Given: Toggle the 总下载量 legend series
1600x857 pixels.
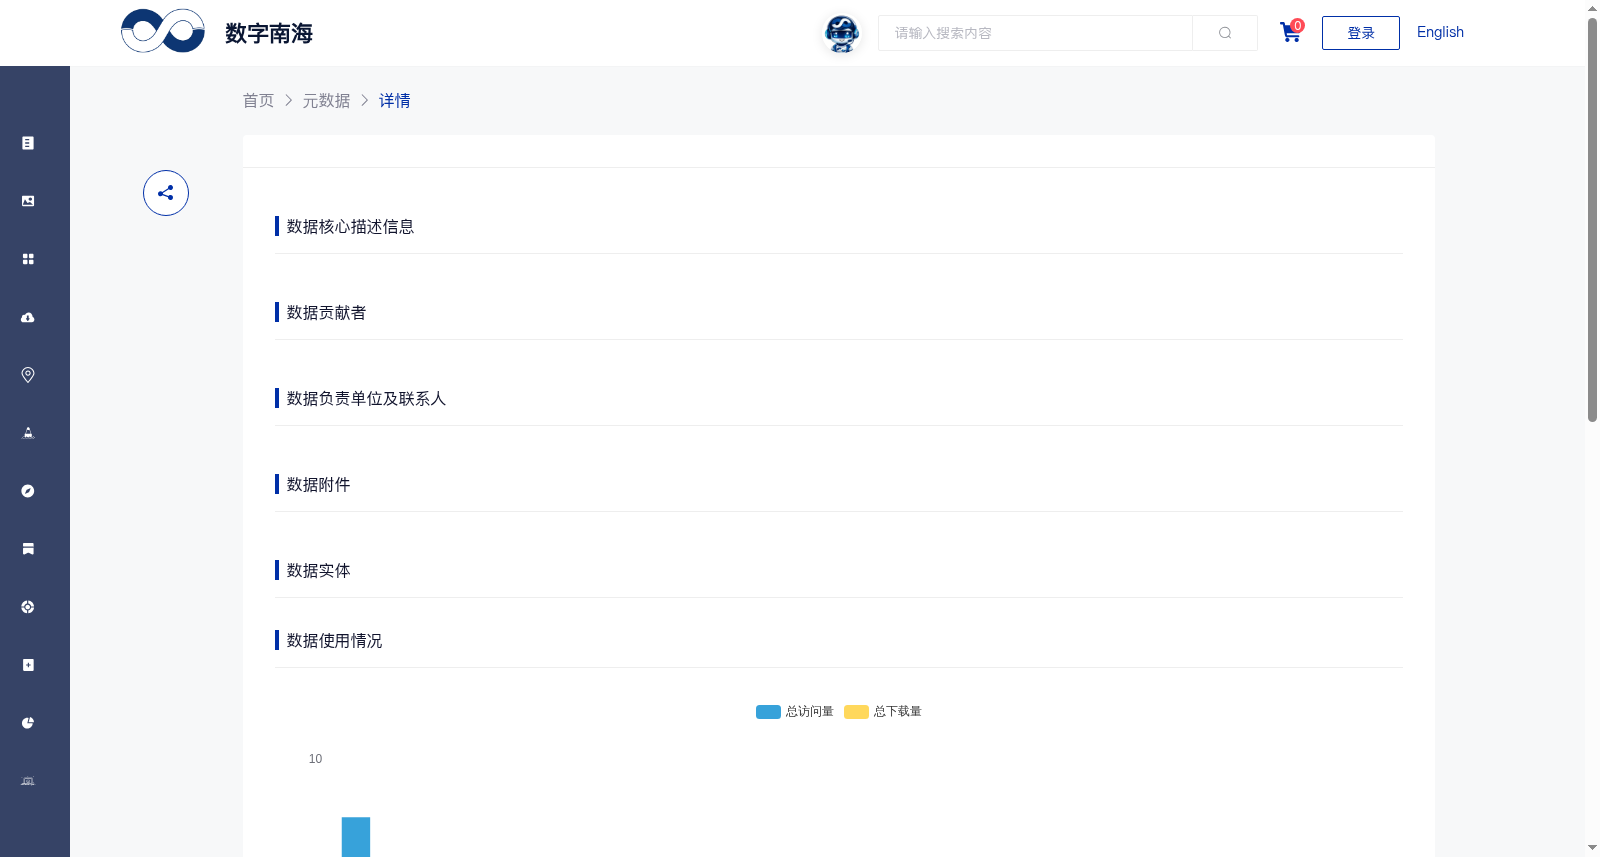Looking at the screenshot, I should pos(883,712).
